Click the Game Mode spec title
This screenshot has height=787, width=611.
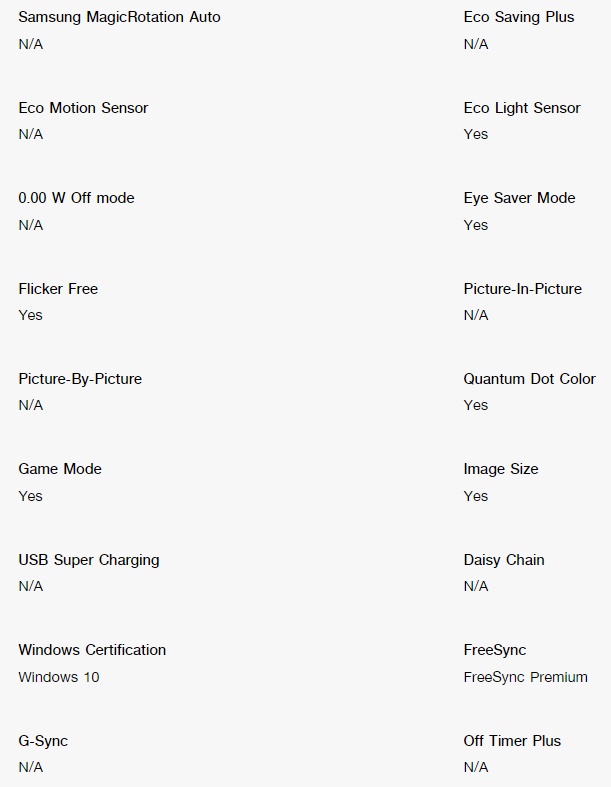60,469
